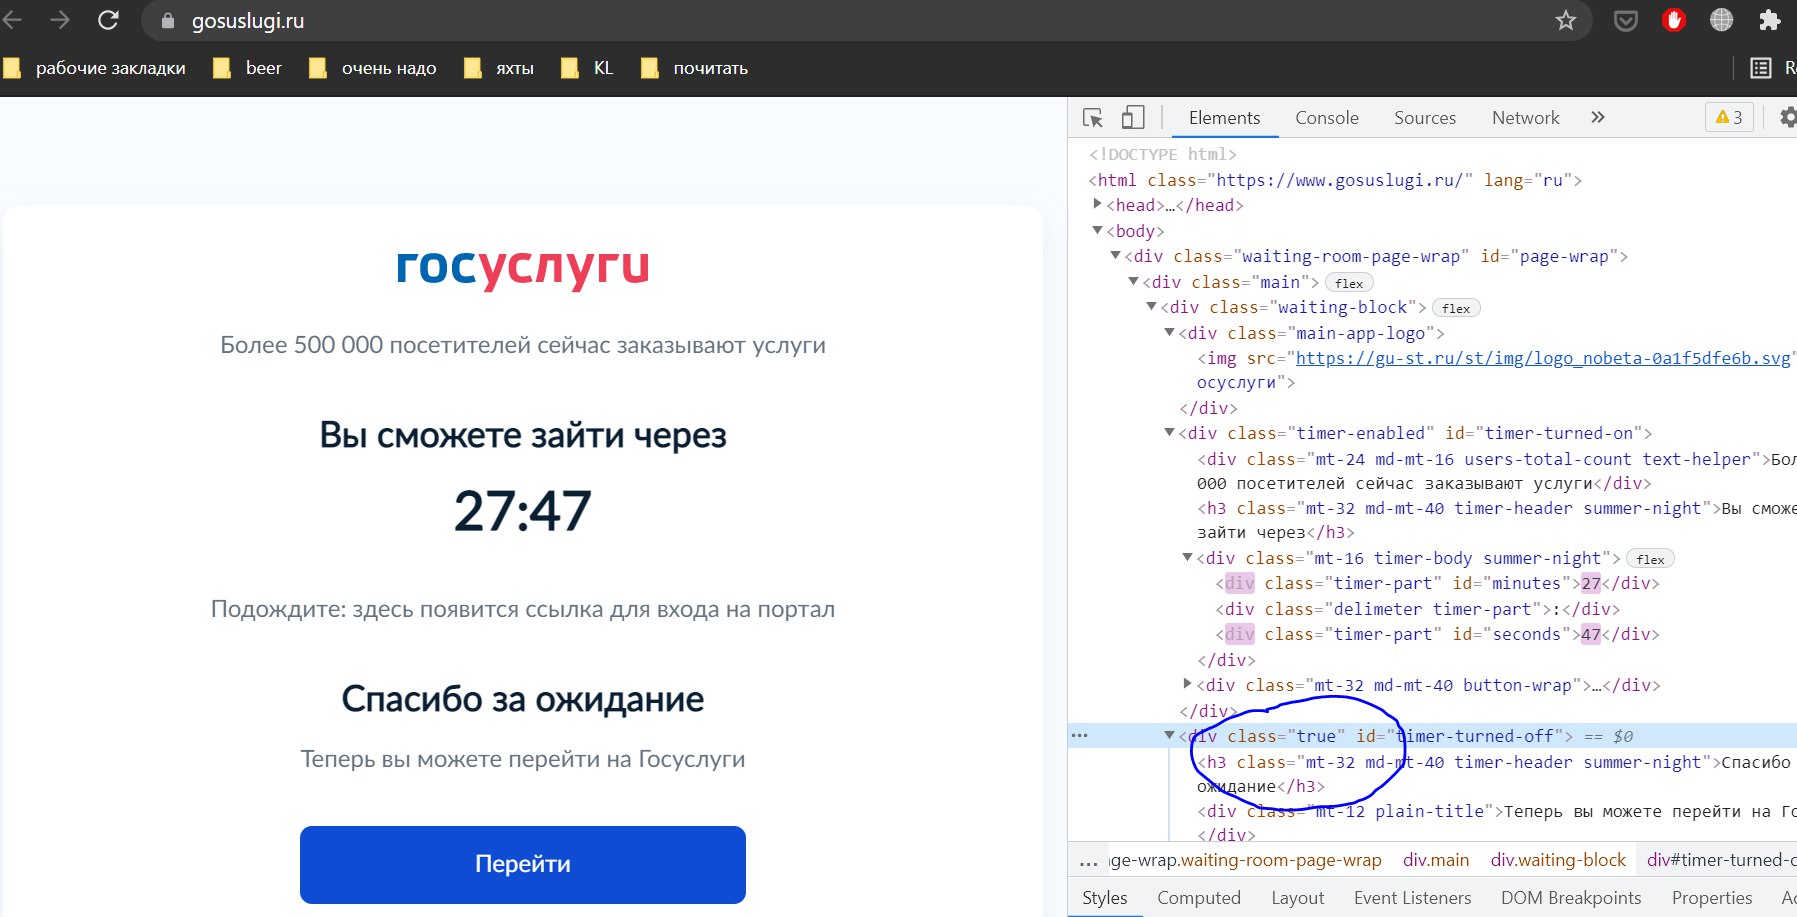Collapse the body element node
Image resolution: width=1797 pixels, height=917 pixels.
click(1098, 230)
